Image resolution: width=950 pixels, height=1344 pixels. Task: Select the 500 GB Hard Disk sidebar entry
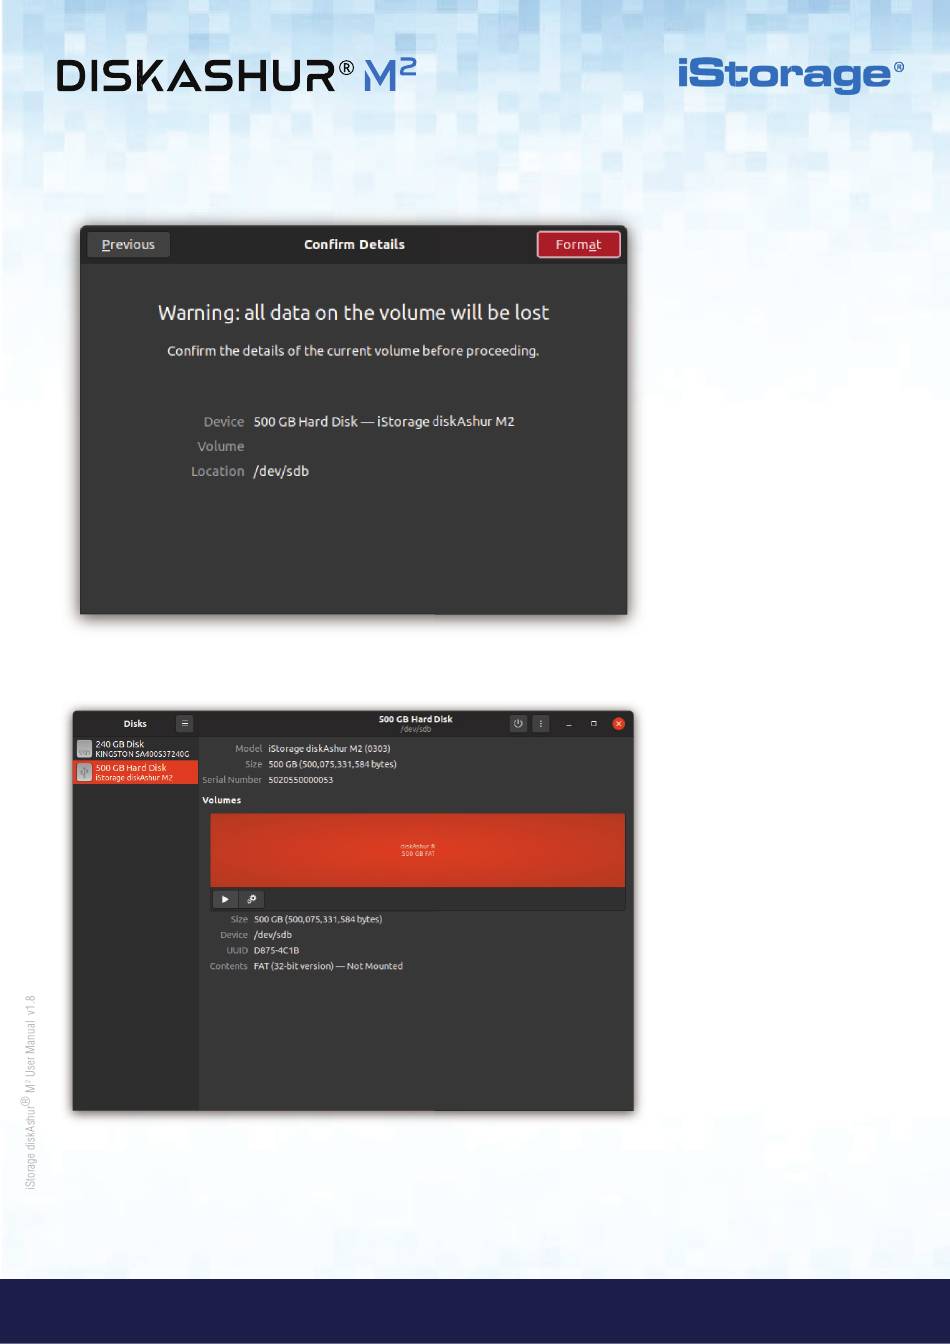(x=136, y=772)
